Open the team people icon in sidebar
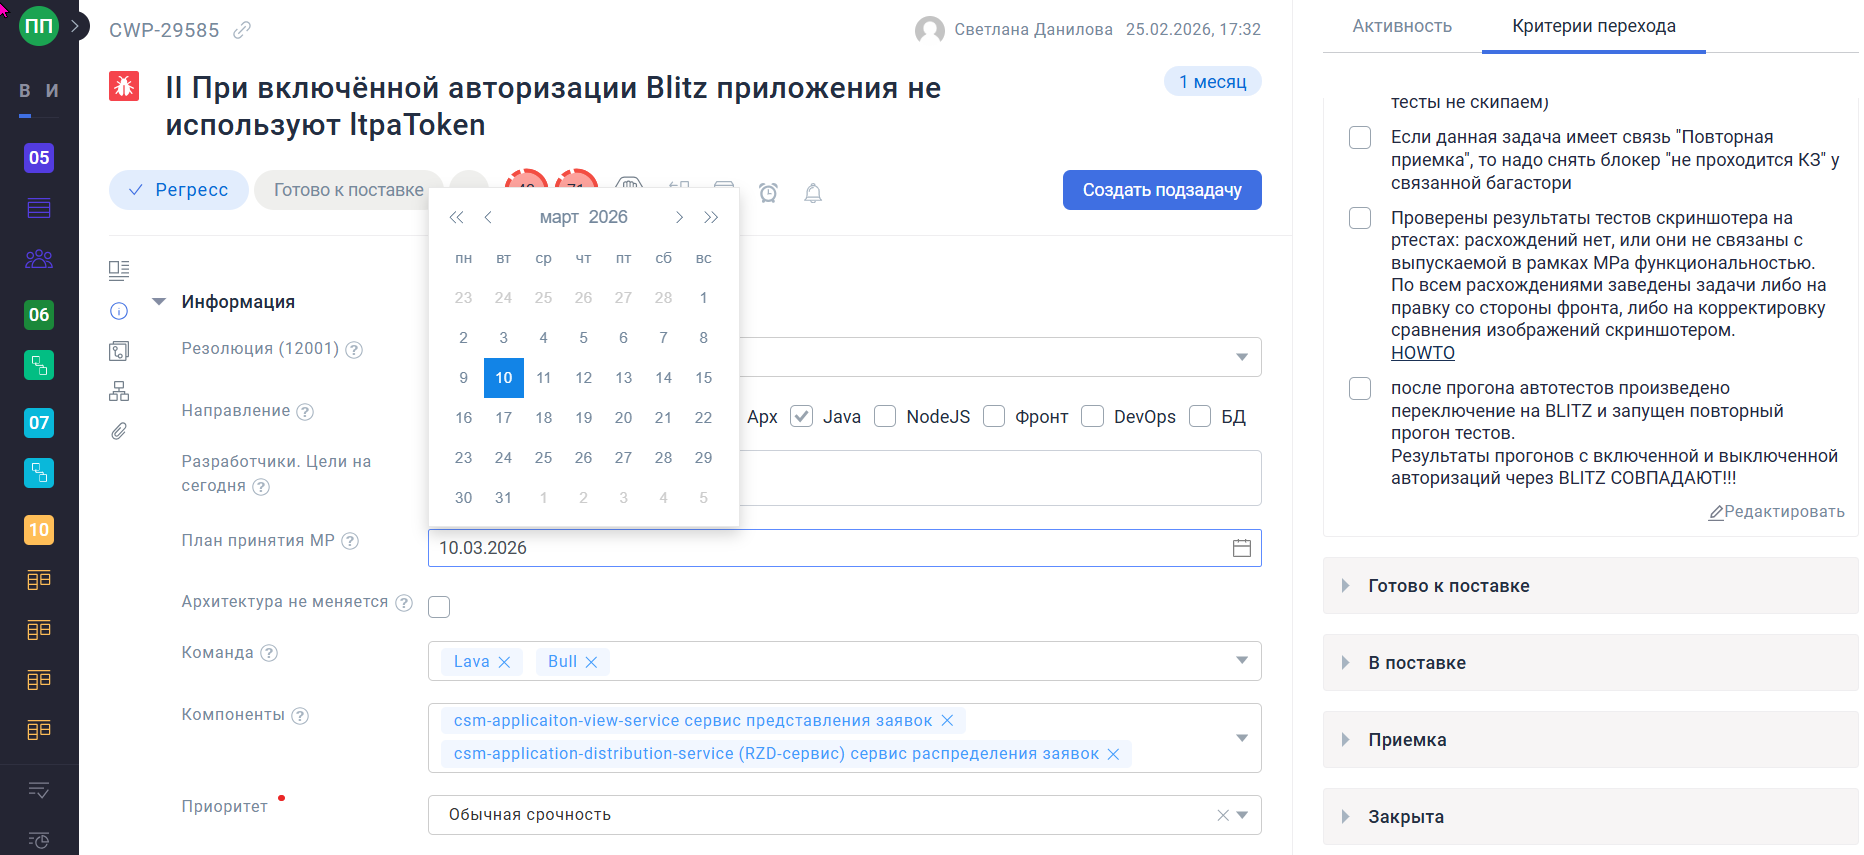1864x855 pixels. coord(39,259)
